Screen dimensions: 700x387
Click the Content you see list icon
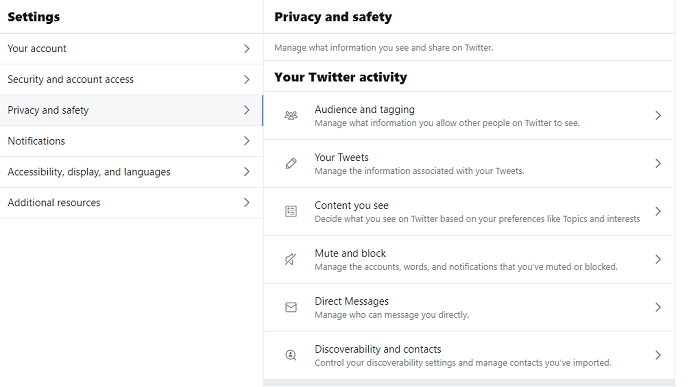291,211
